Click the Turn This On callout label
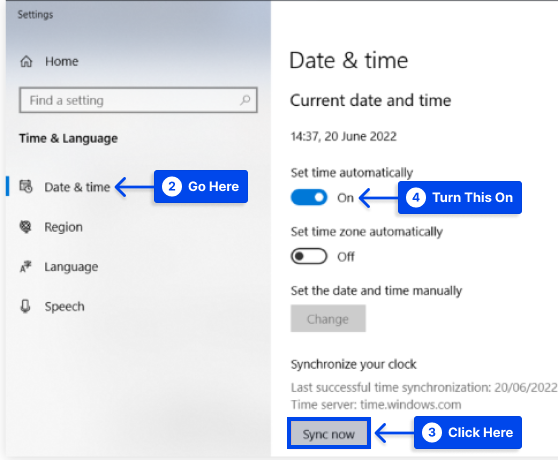The height and width of the screenshot is (460, 558). tap(472, 197)
